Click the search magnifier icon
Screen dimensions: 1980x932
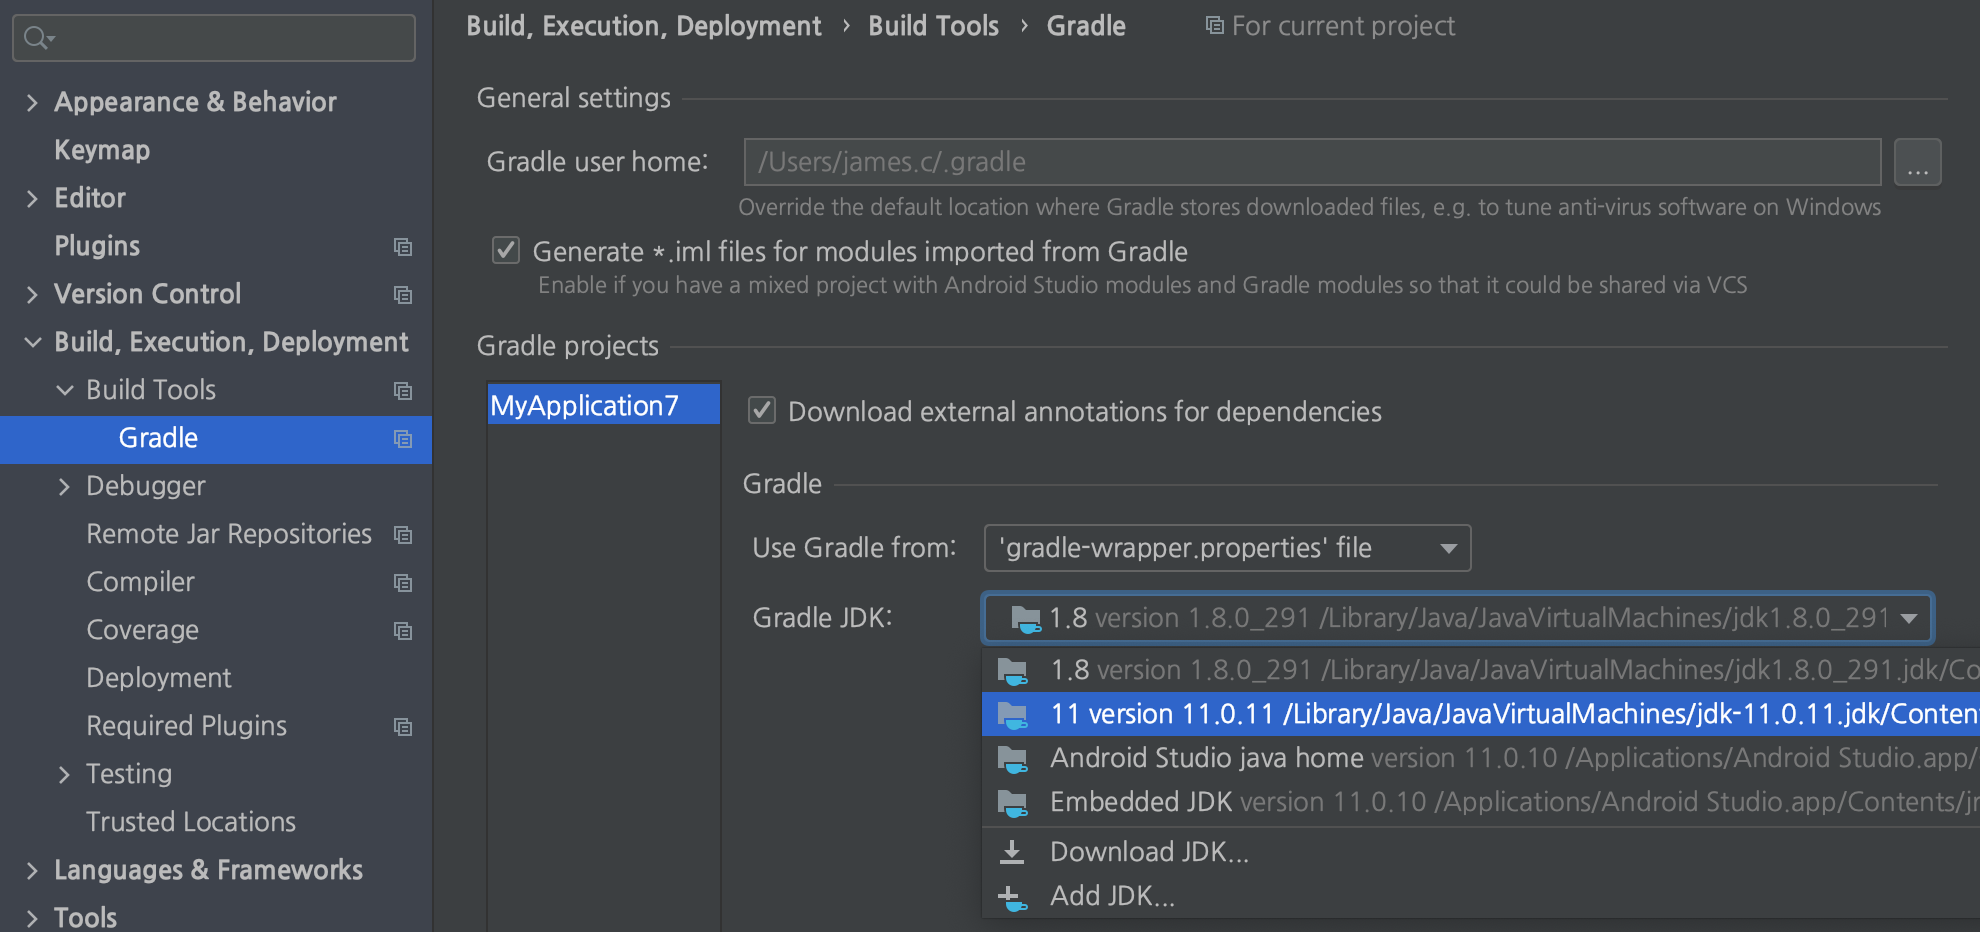click(x=37, y=38)
